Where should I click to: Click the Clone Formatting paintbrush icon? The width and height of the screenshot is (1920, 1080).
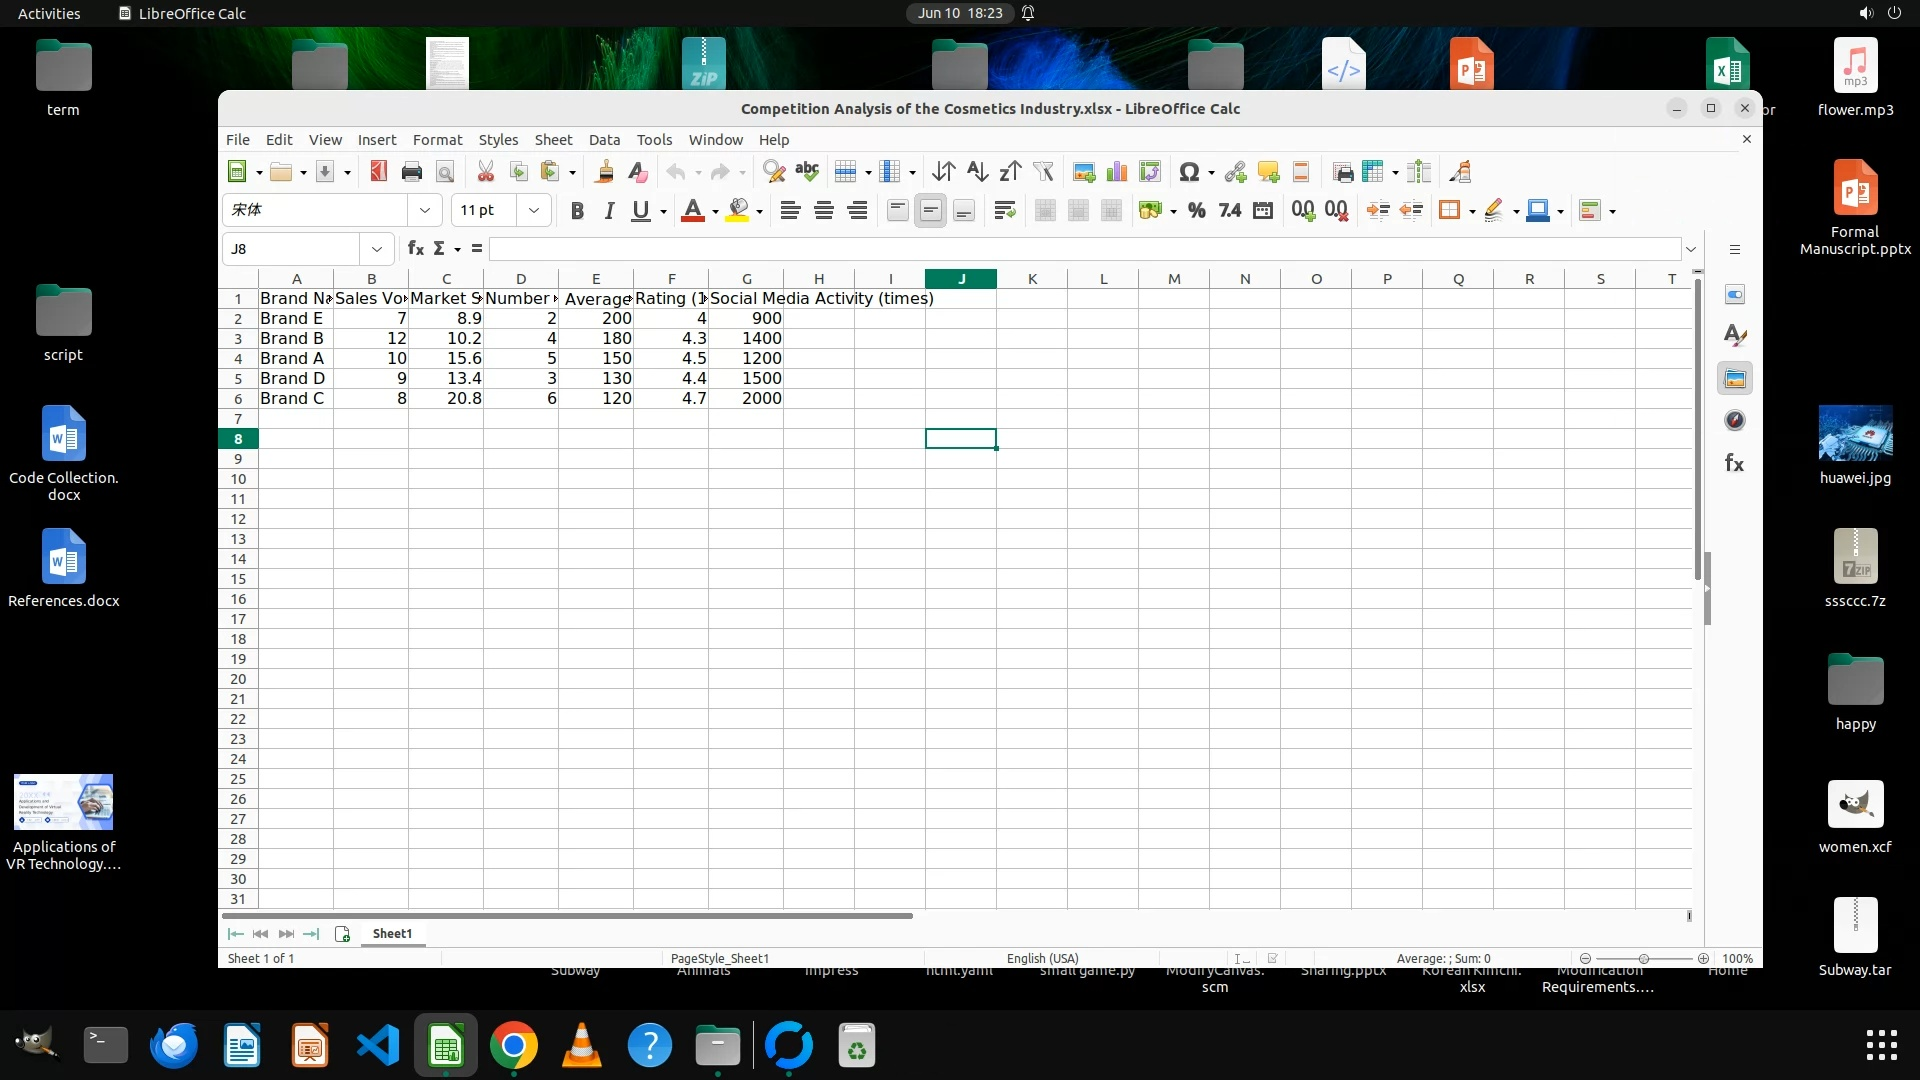pos(604,172)
